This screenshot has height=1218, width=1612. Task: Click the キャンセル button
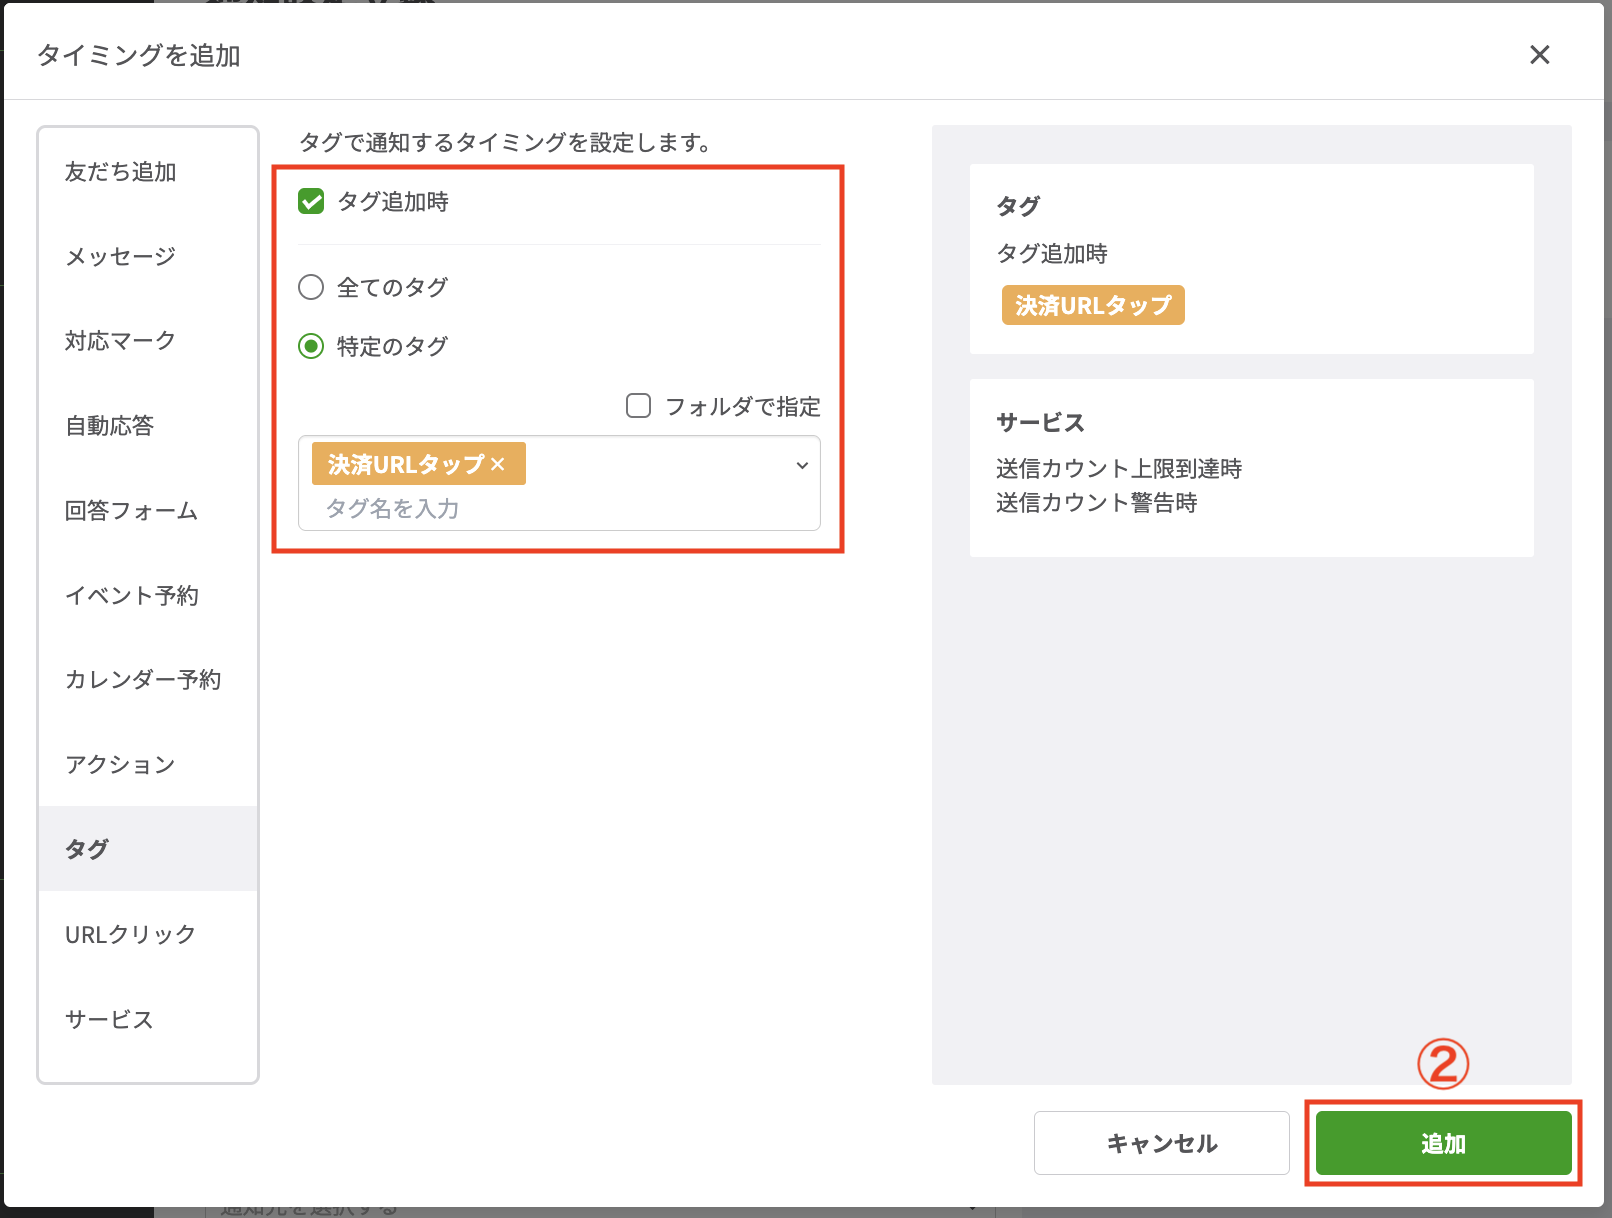1161,1142
